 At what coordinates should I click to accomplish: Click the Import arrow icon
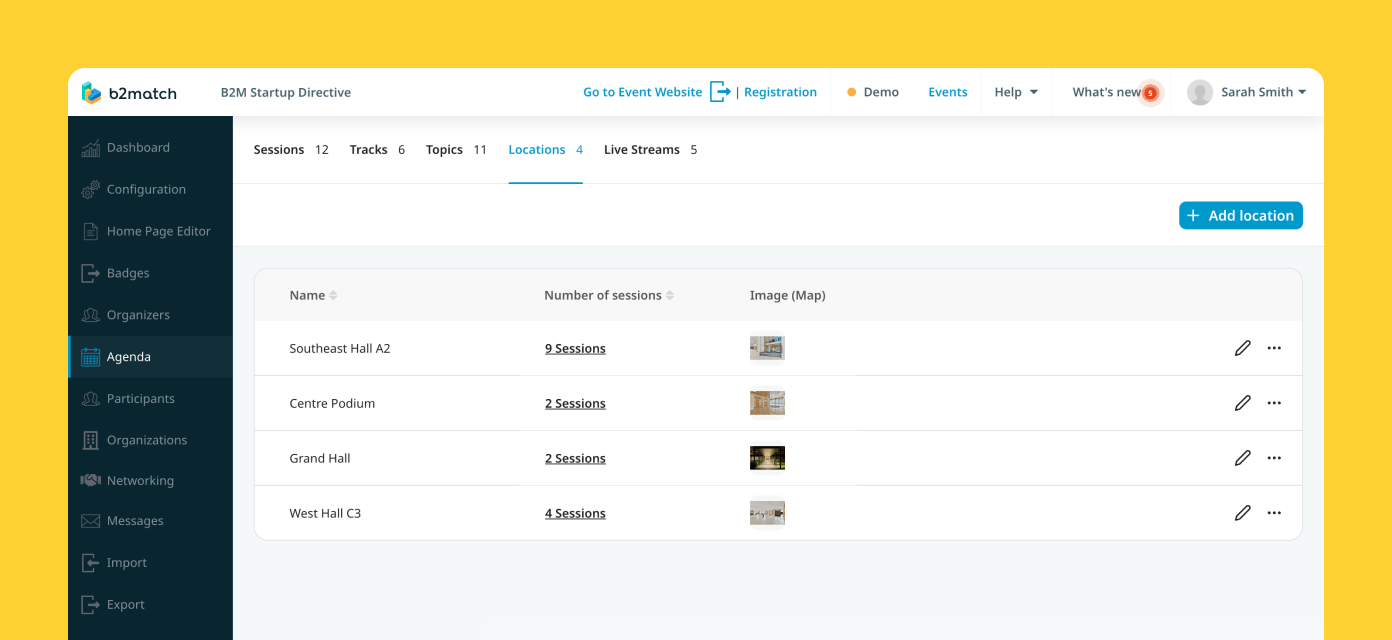(x=90, y=563)
